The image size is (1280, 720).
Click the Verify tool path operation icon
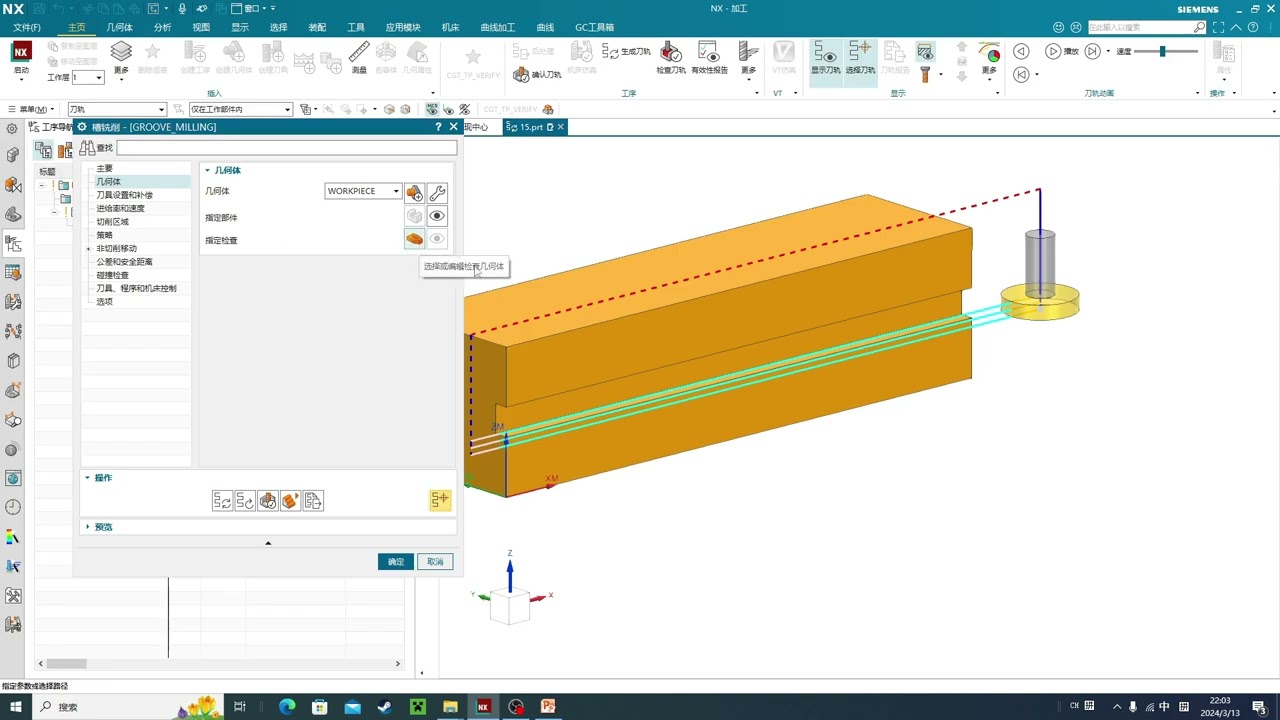pos(268,501)
